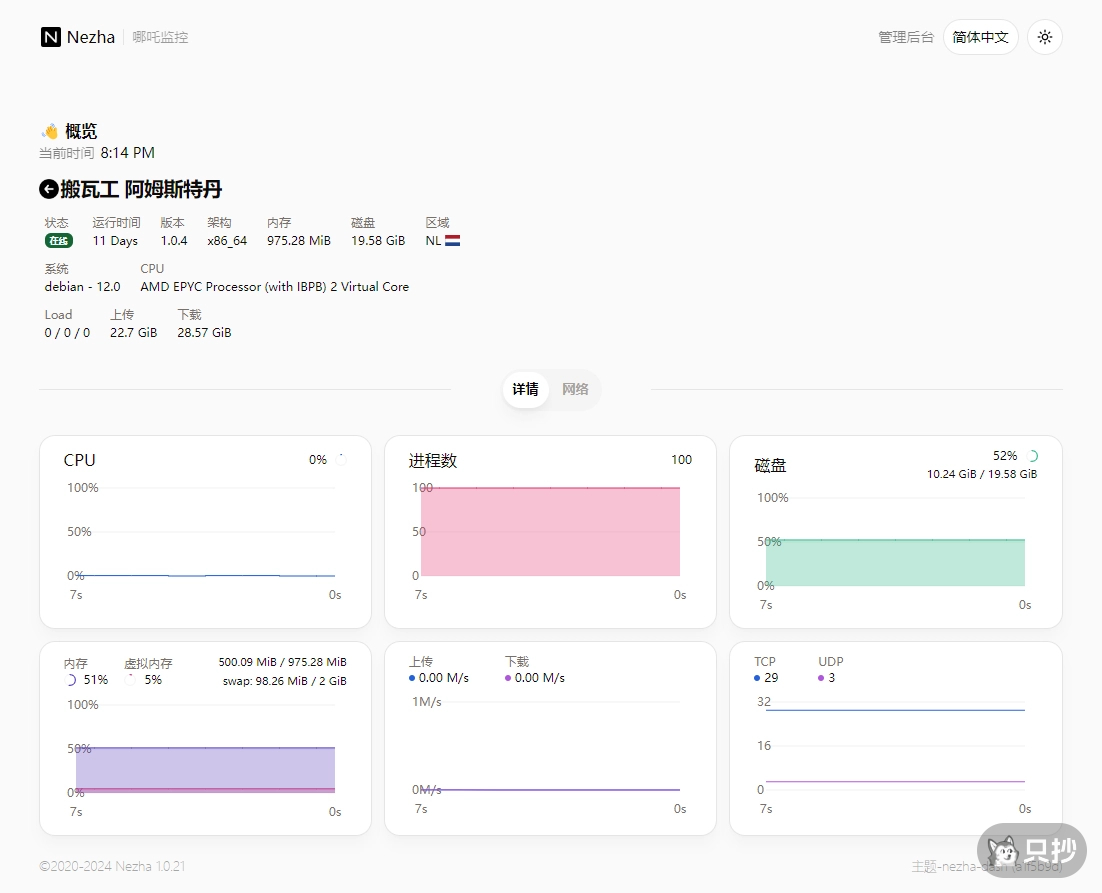1102x893 pixels.
Task: Open the 简体中文 language dropdown
Action: click(x=980, y=37)
